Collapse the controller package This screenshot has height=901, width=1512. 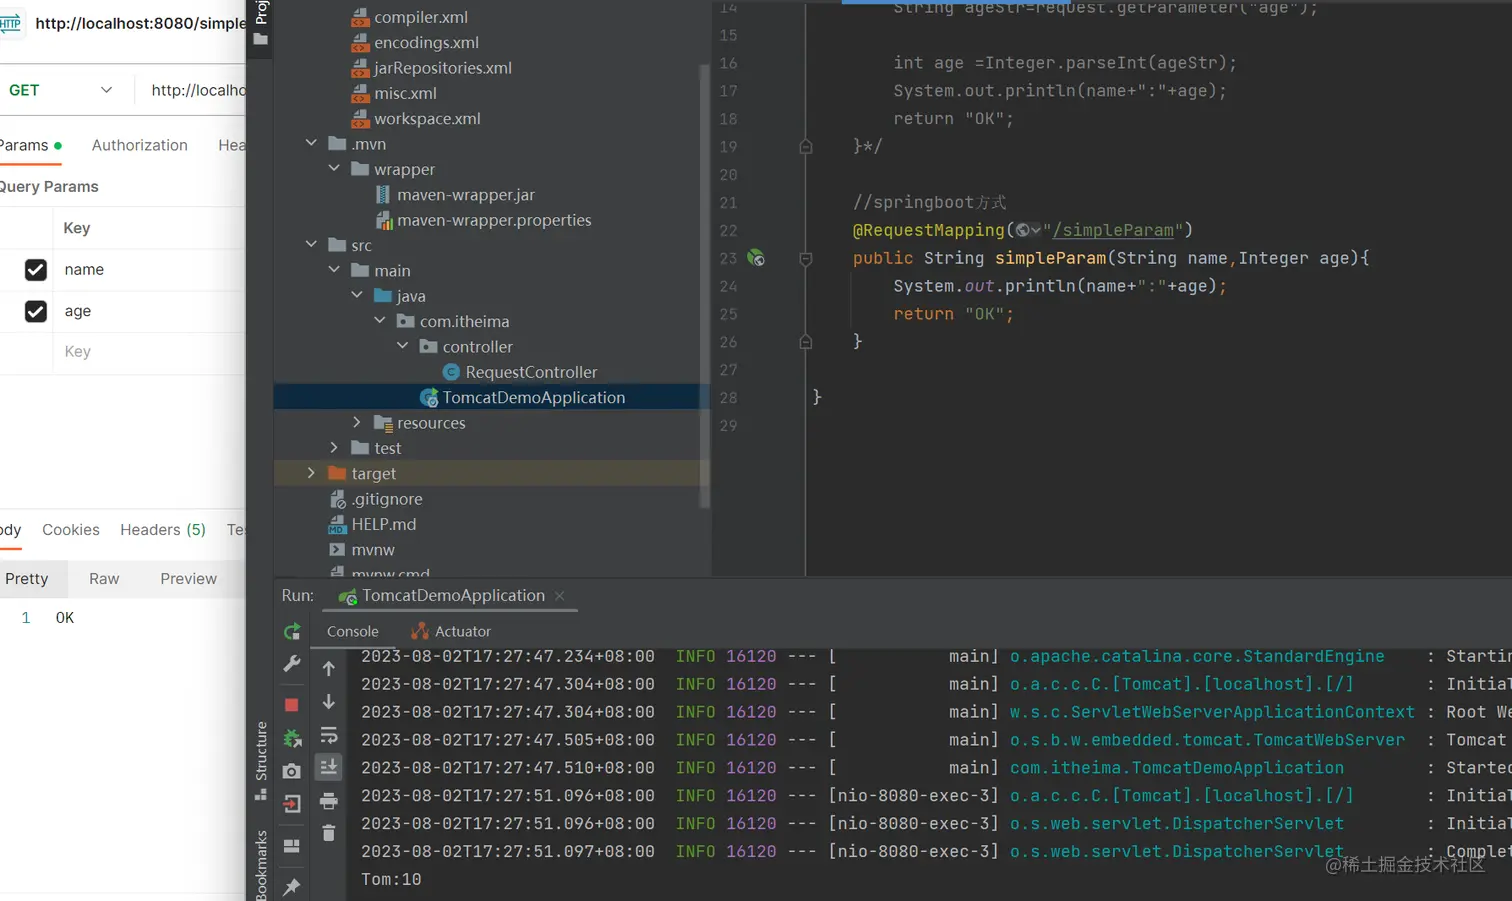(403, 346)
